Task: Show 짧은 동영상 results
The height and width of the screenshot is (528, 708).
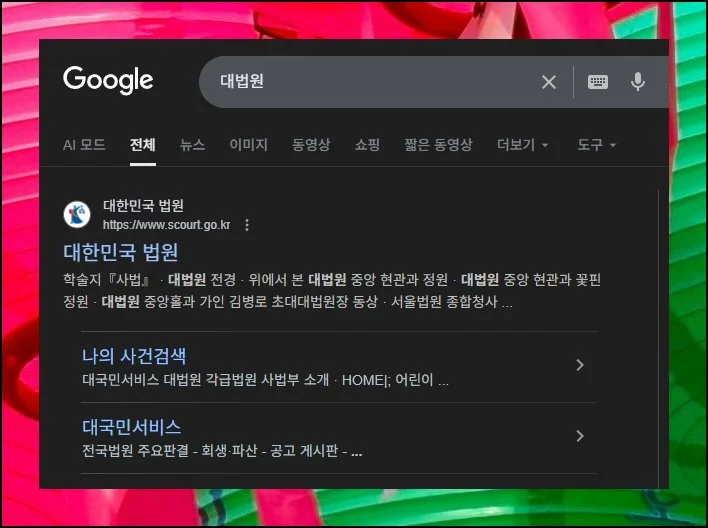Action: [438, 145]
